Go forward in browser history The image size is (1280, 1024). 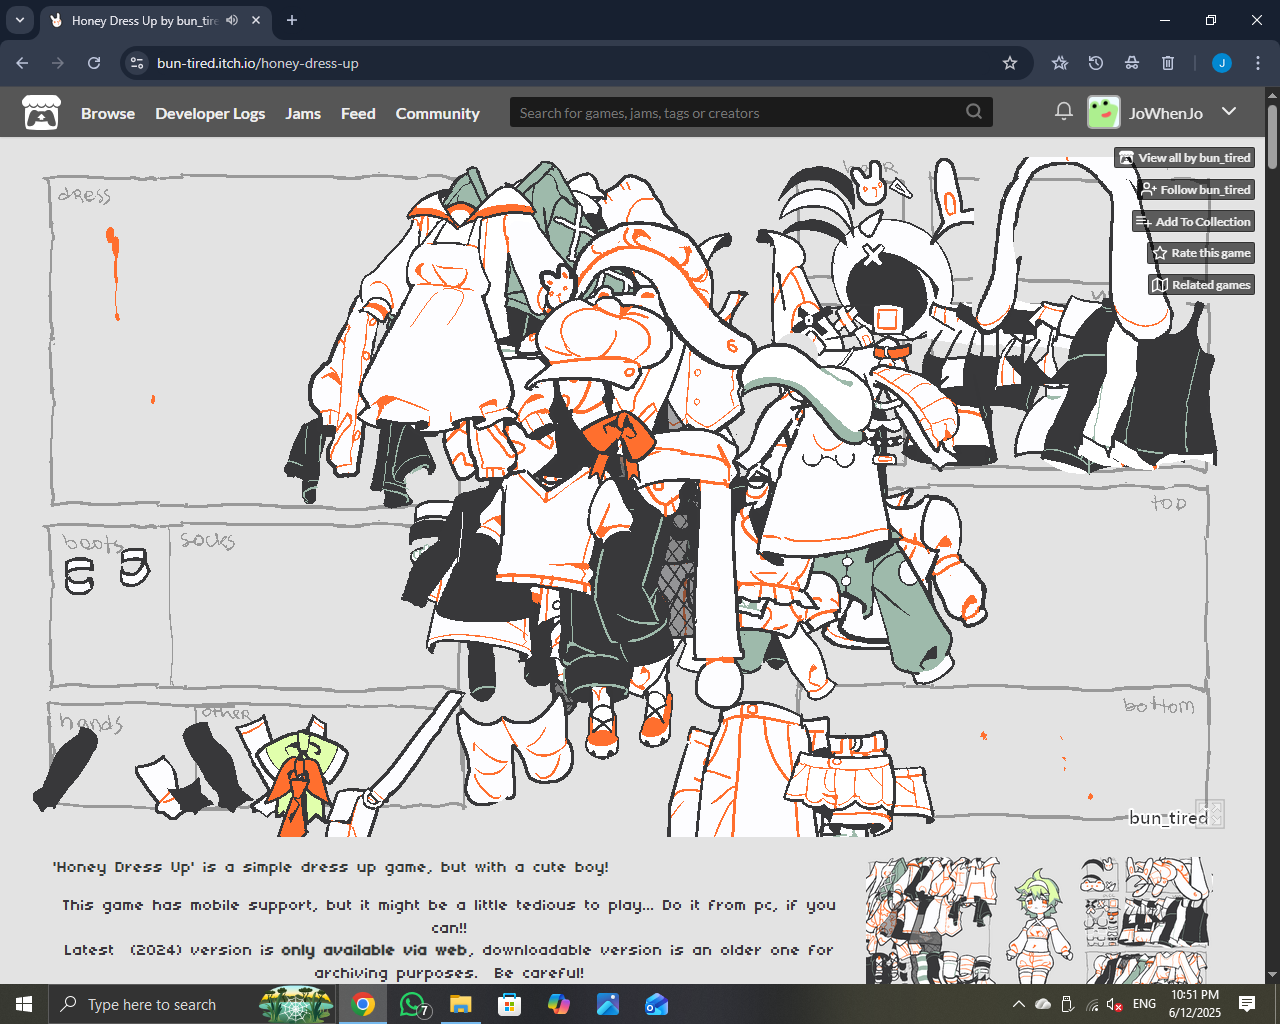tap(58, 63)
